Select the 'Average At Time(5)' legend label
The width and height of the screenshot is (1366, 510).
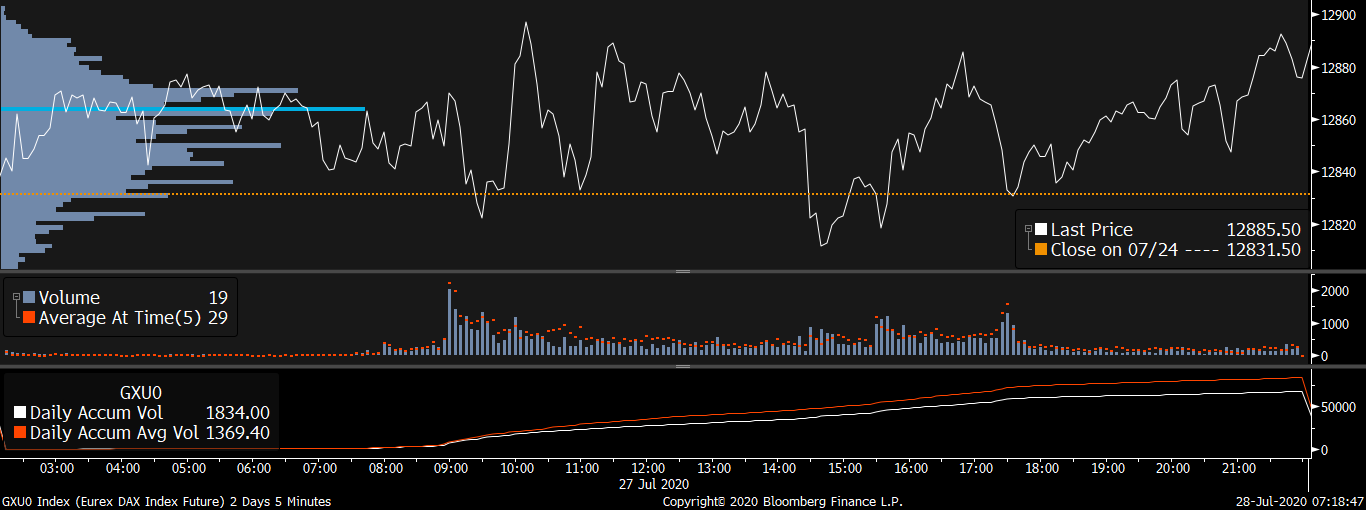point(121,317)
